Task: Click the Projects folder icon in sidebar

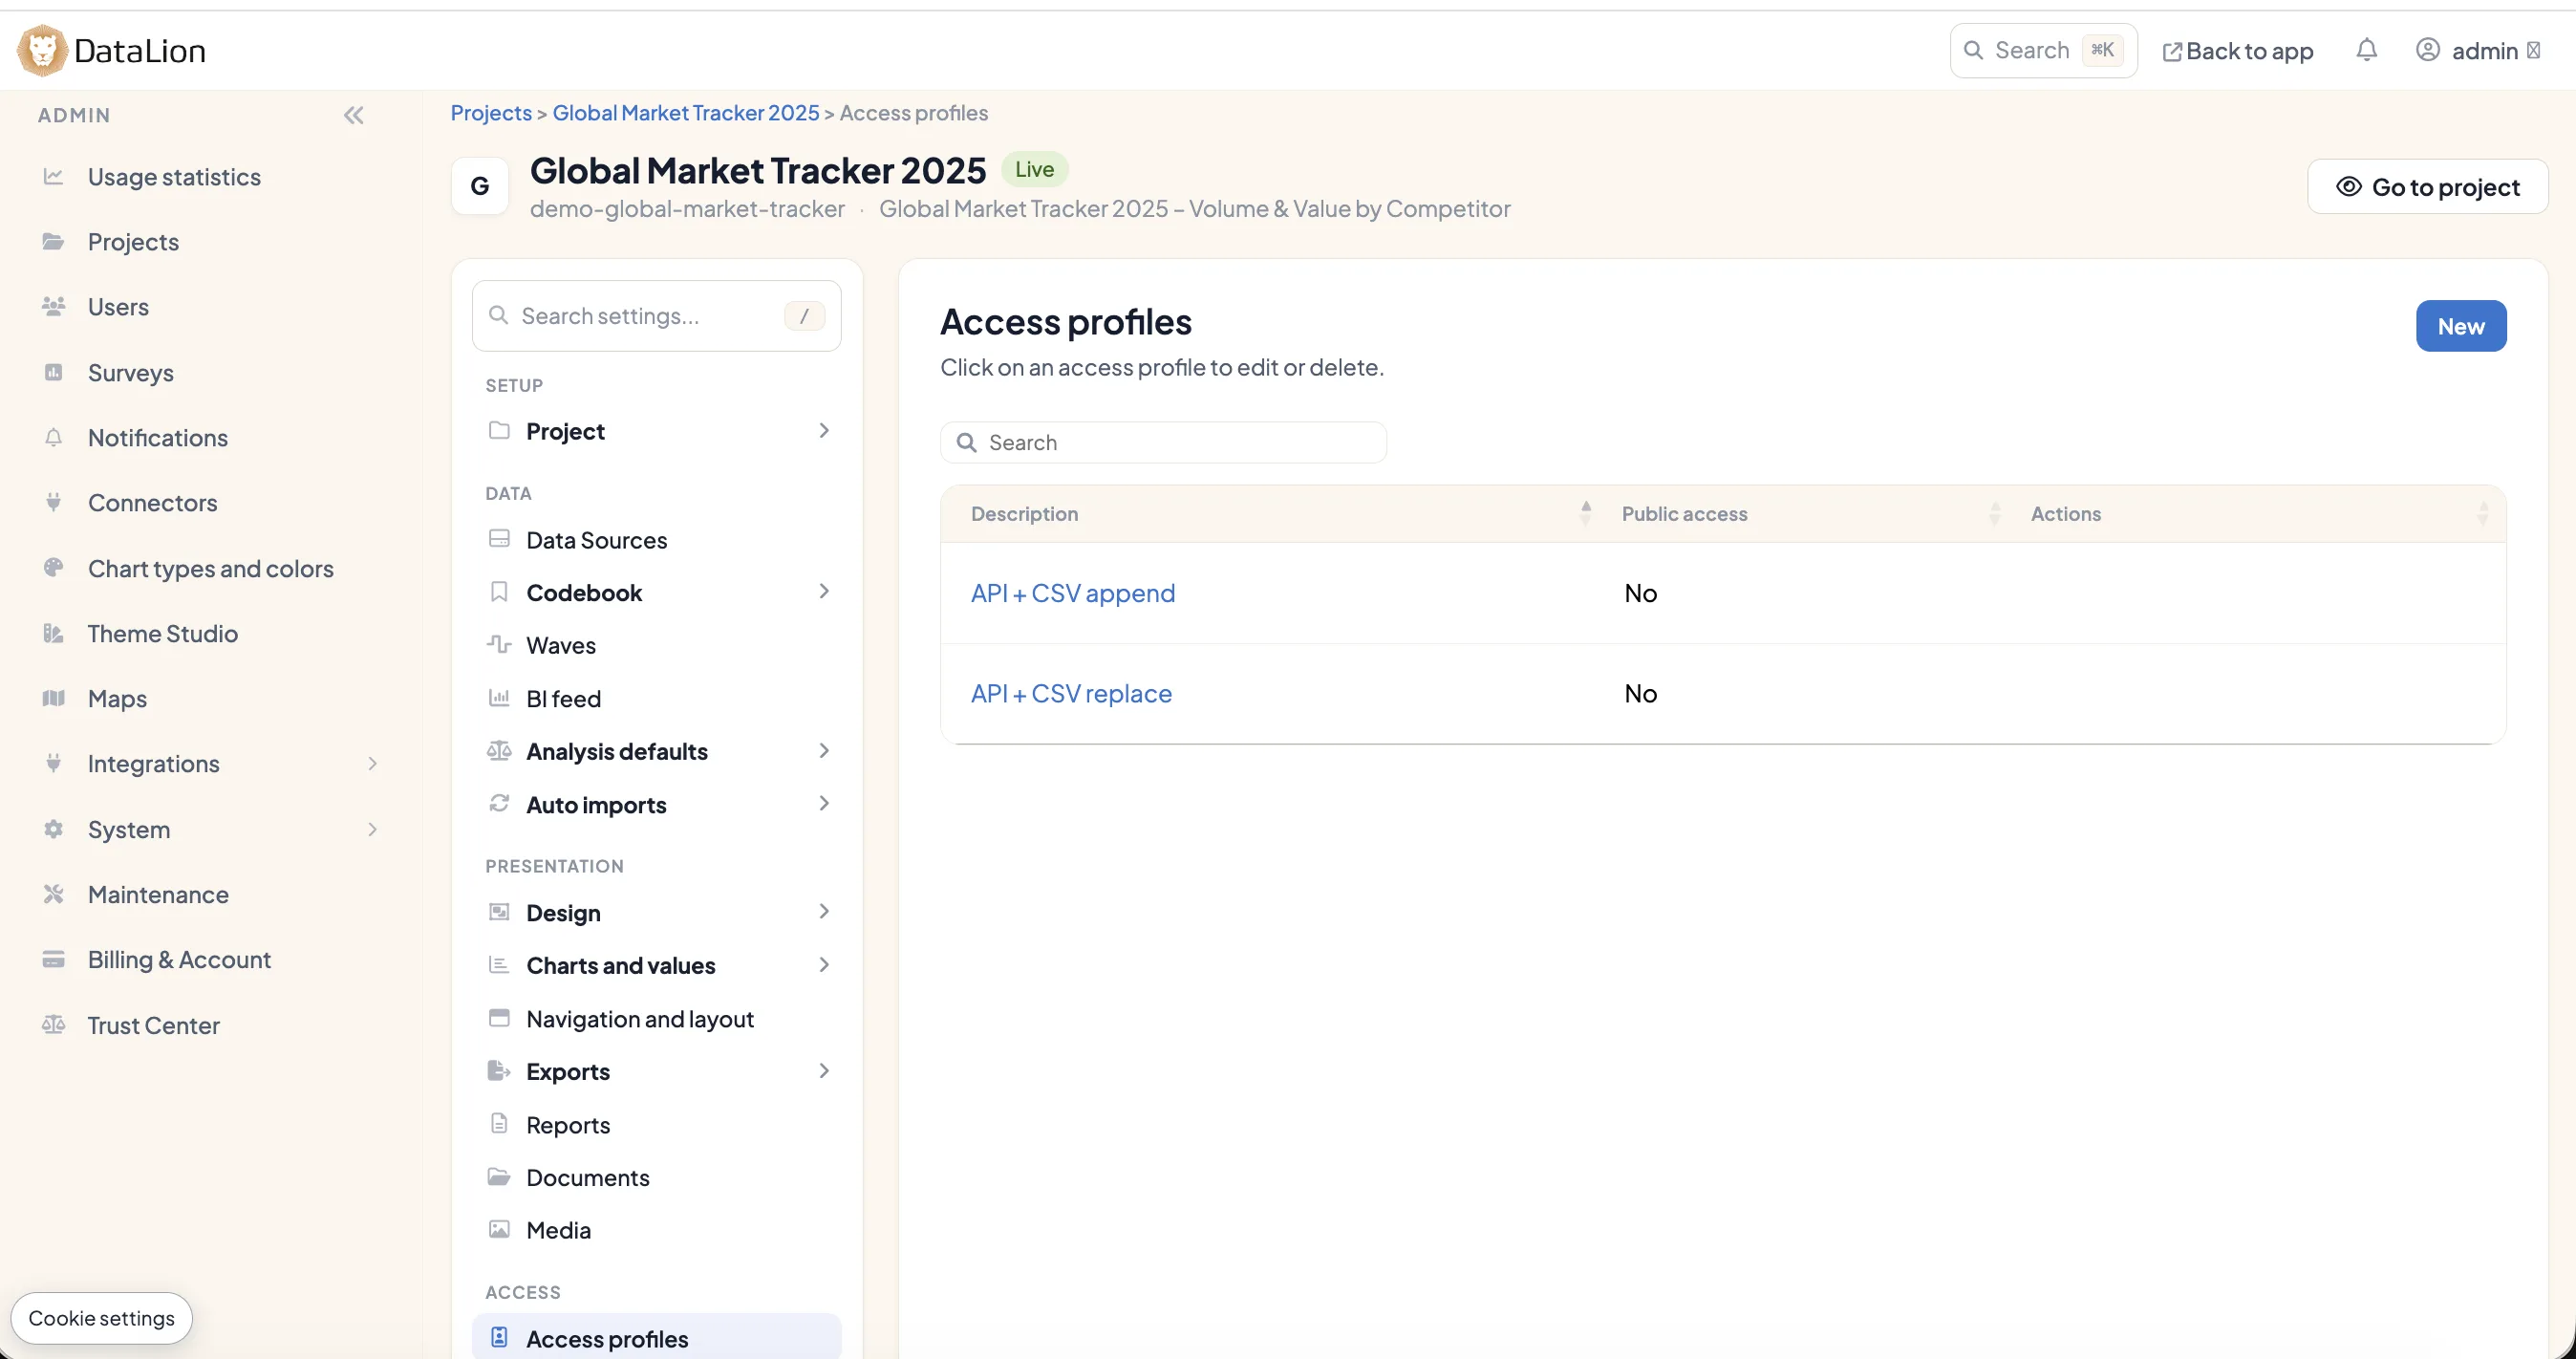Action: (x=53, y=242)
